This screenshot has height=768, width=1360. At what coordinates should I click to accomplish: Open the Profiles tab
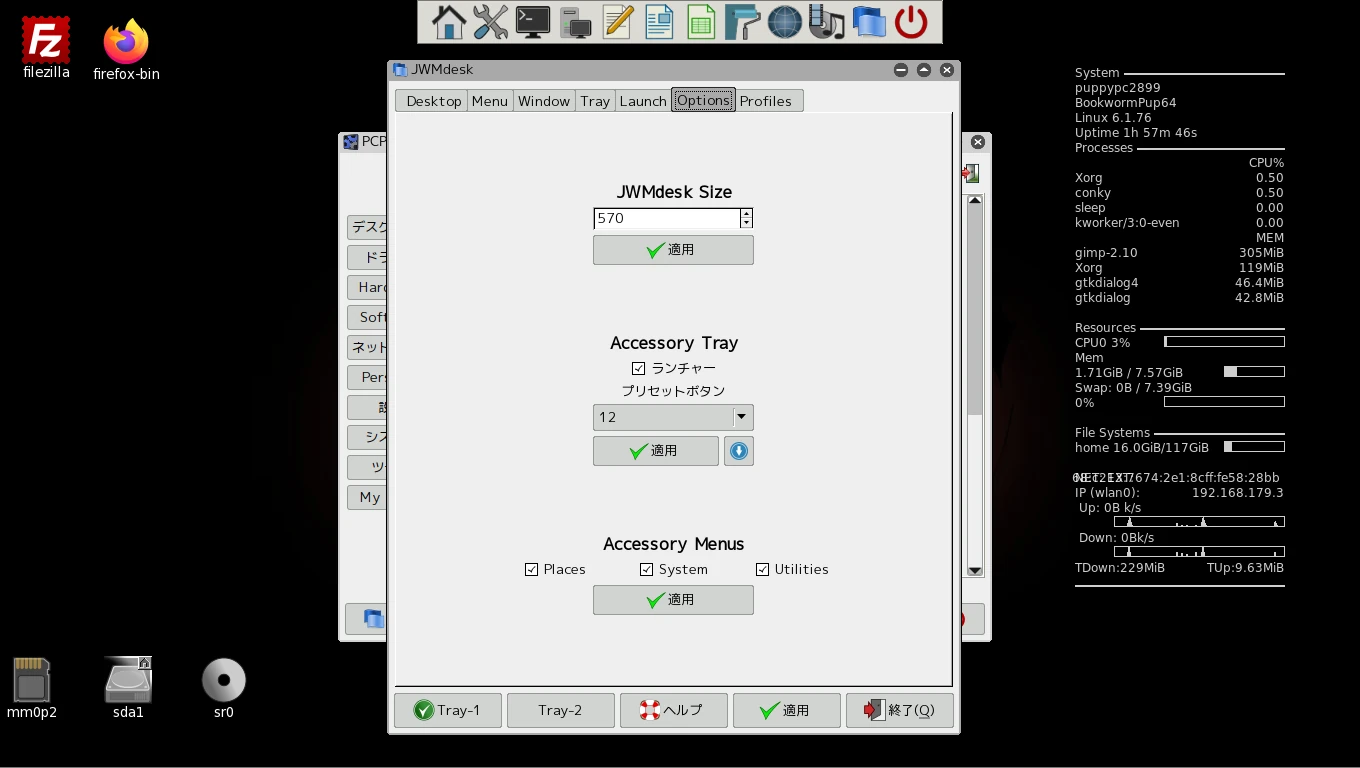(765, 101)
